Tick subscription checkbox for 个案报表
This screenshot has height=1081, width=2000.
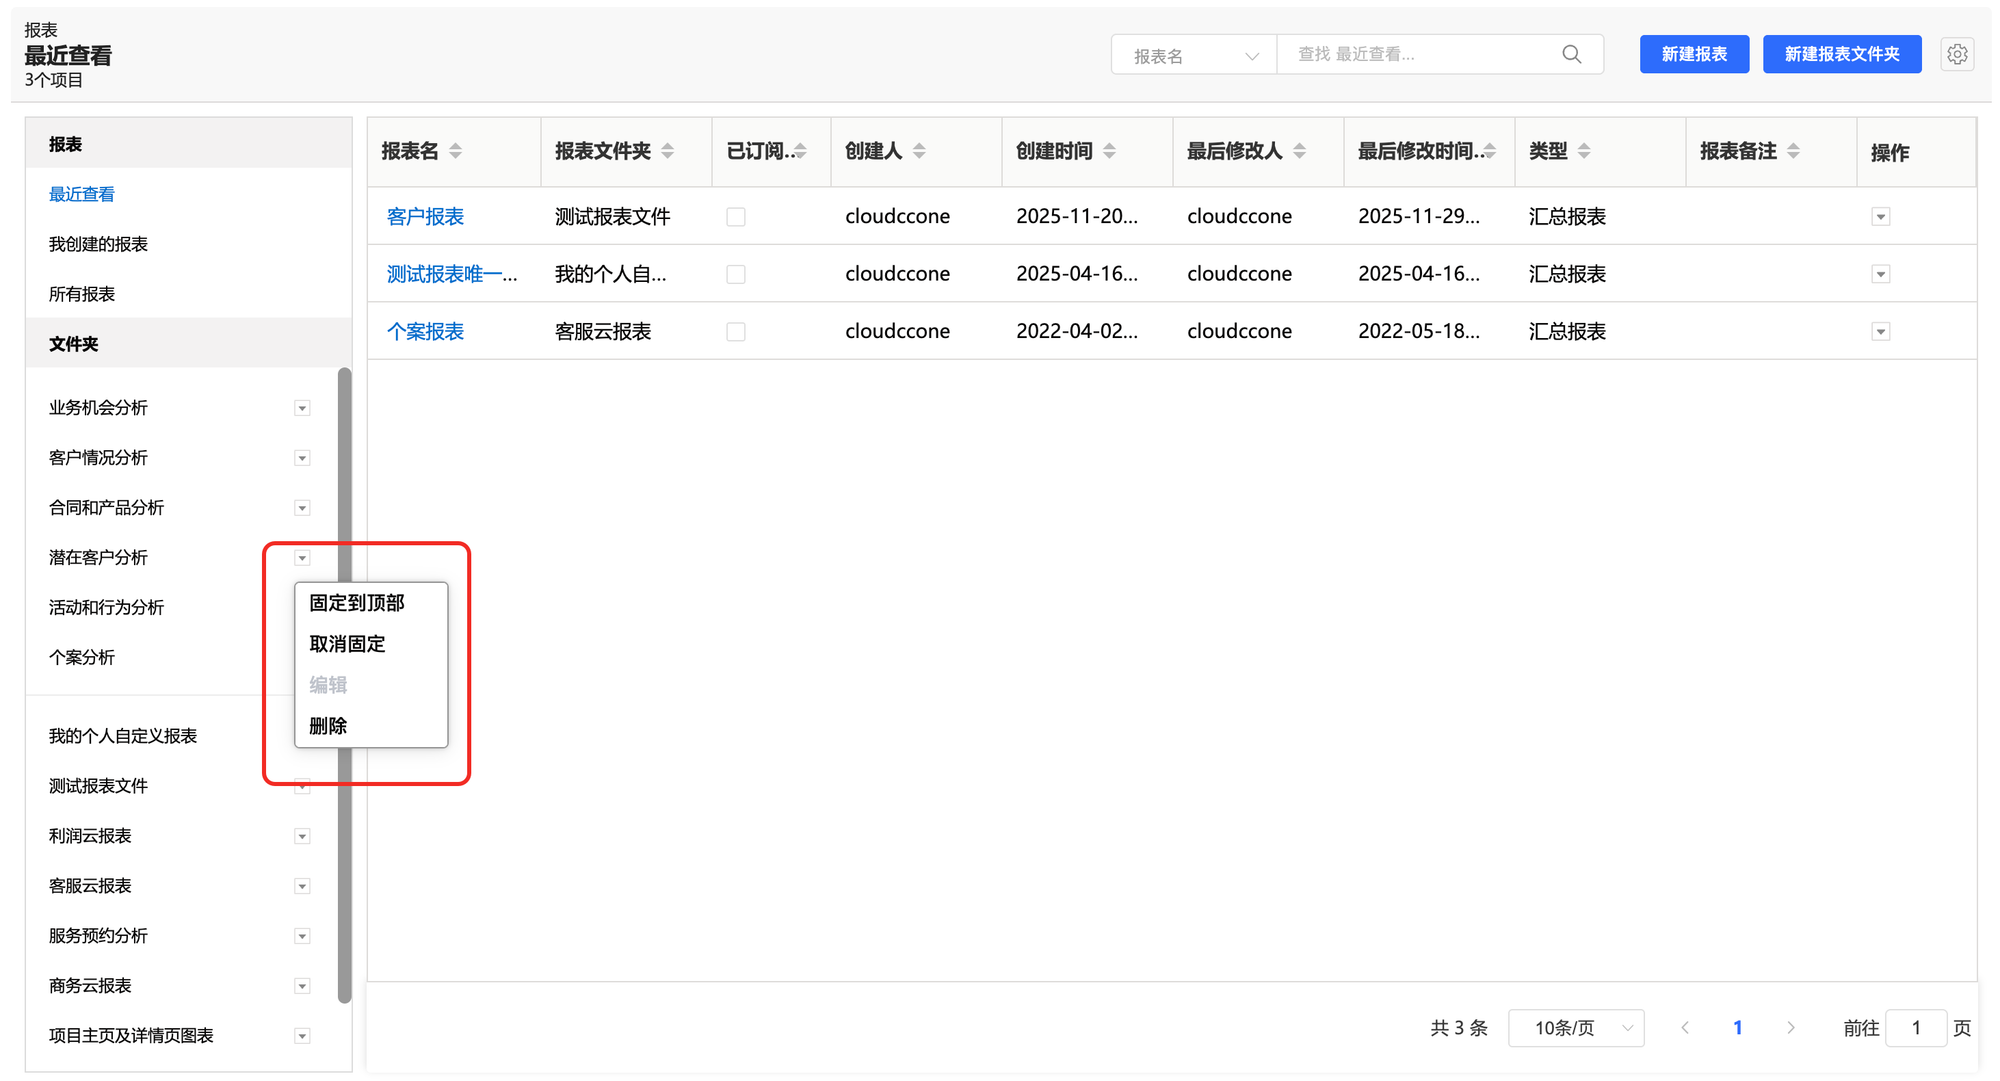tap(736, 331)
